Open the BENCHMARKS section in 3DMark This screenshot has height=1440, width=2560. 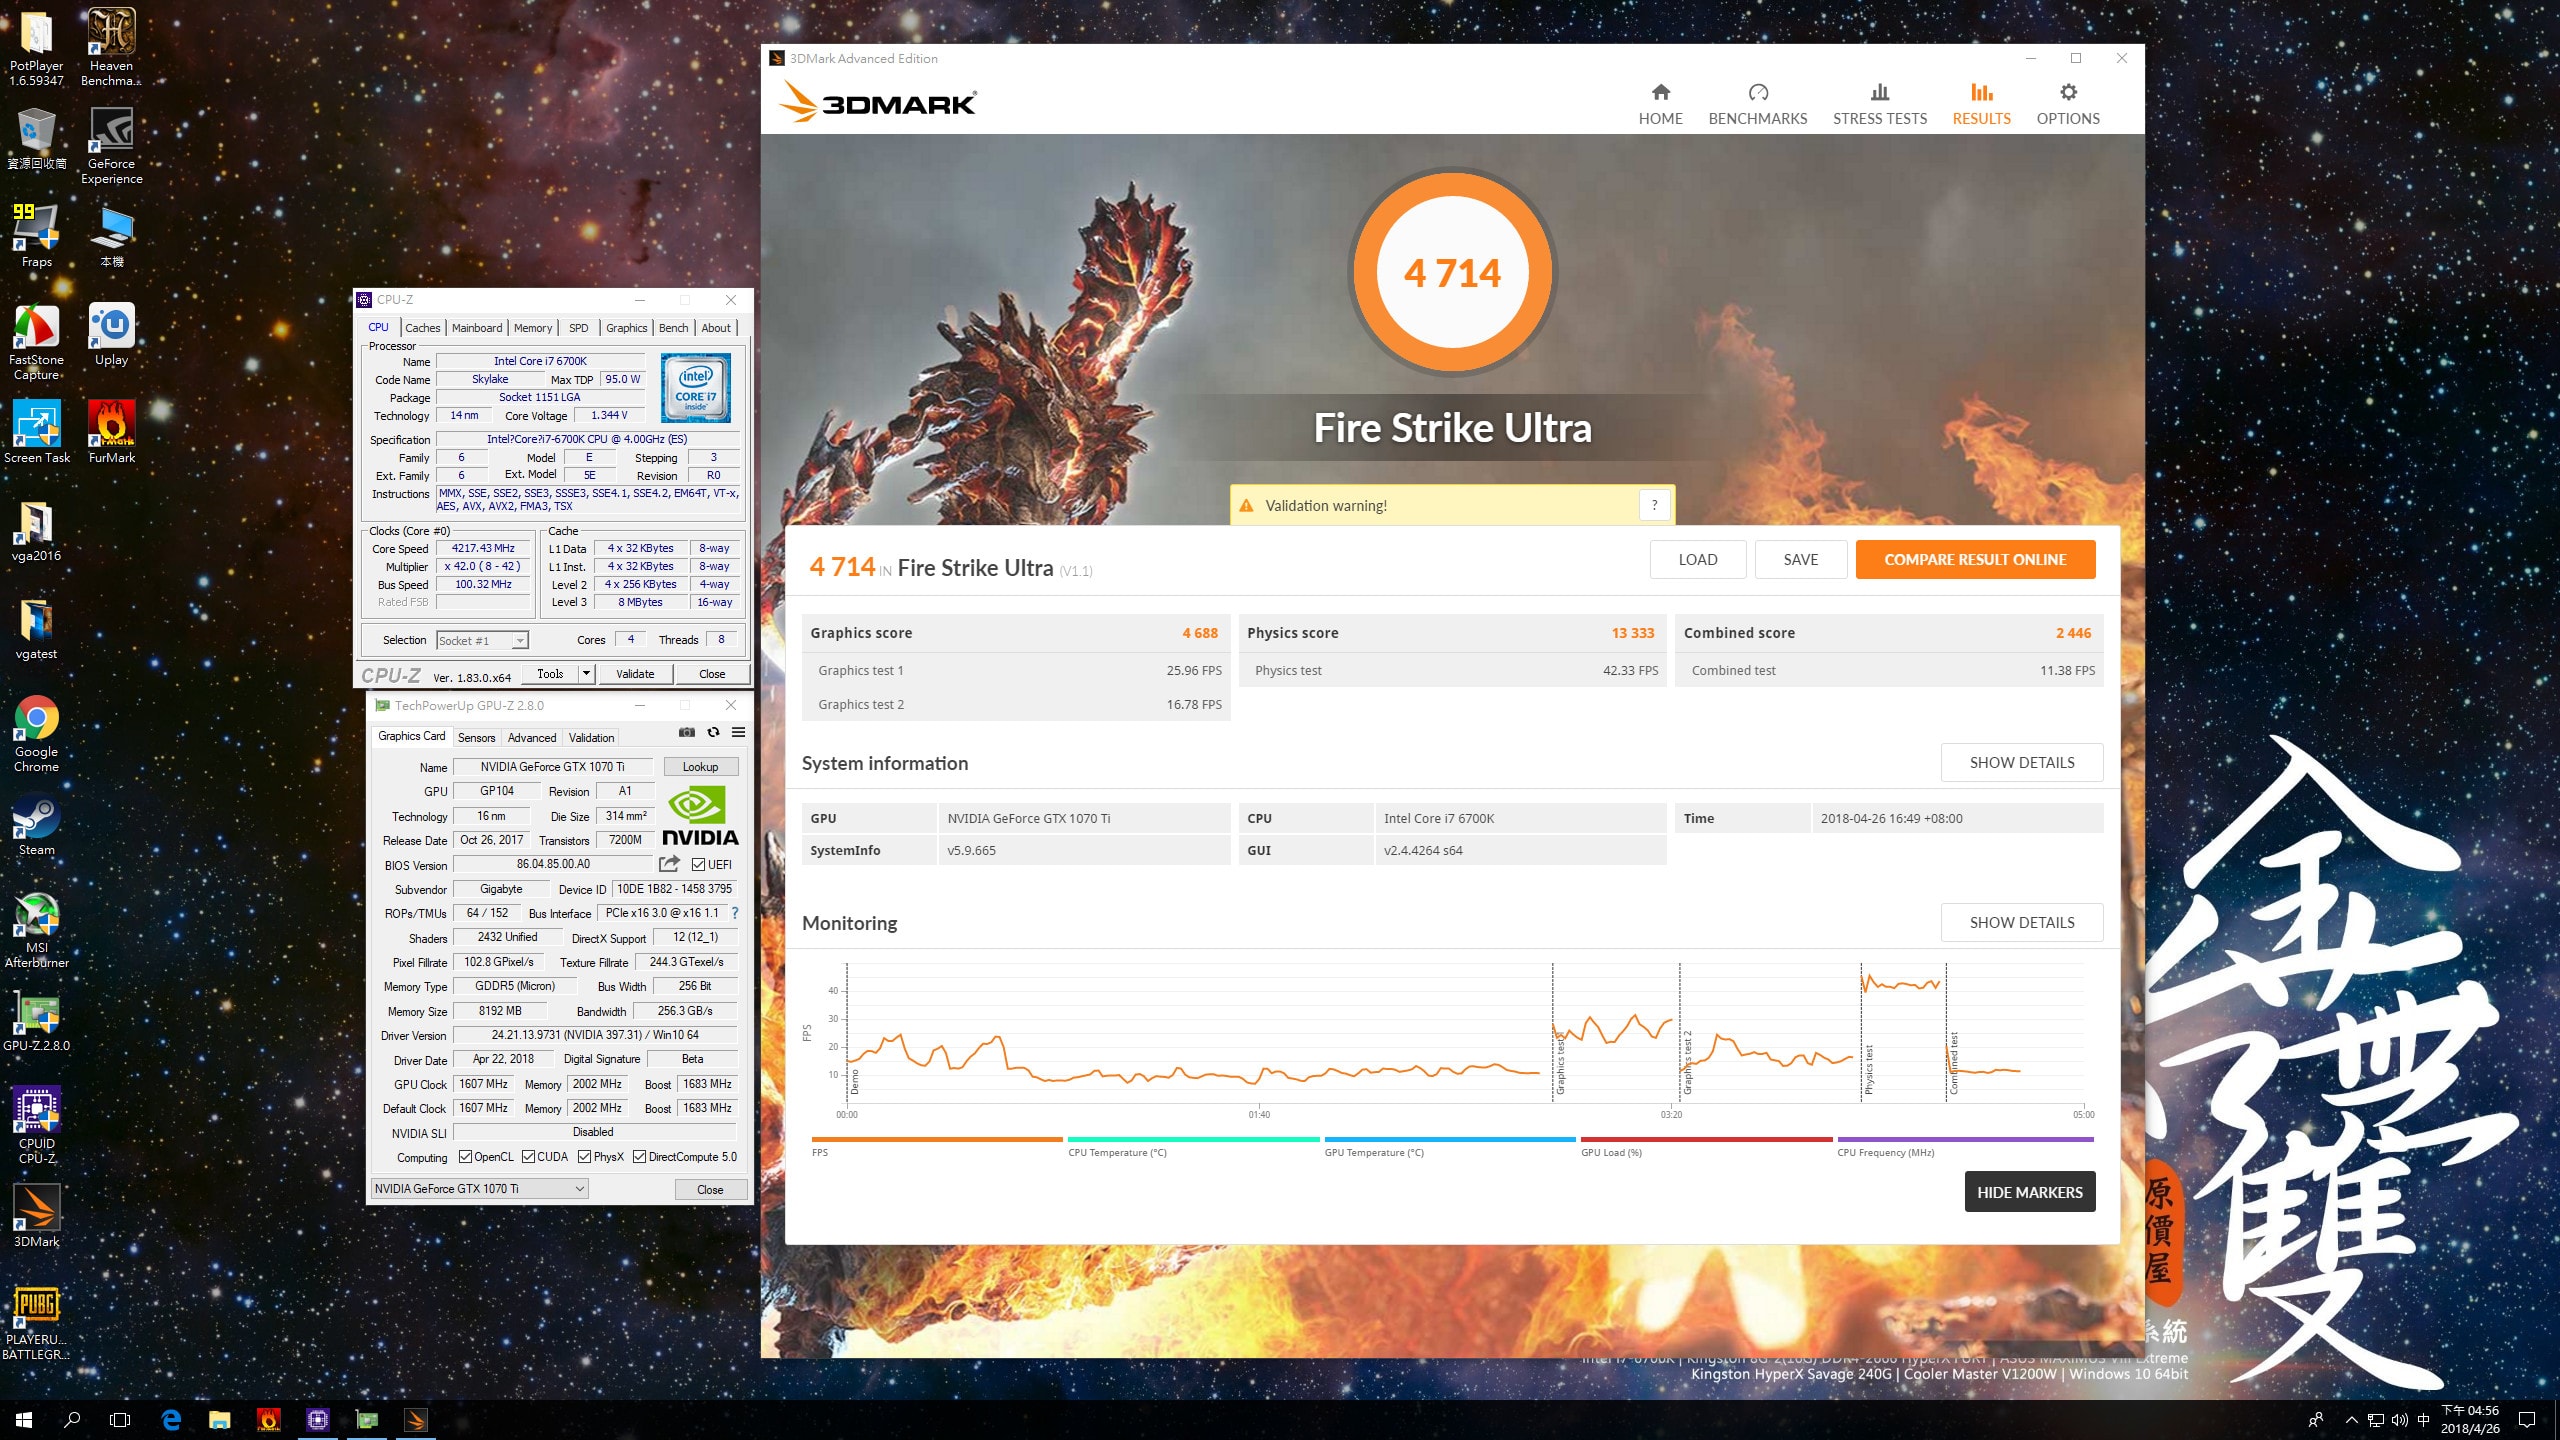tap(1757, 104)
